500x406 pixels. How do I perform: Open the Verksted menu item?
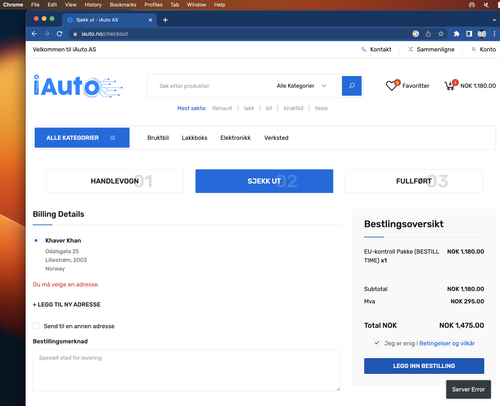pos(276,138)
